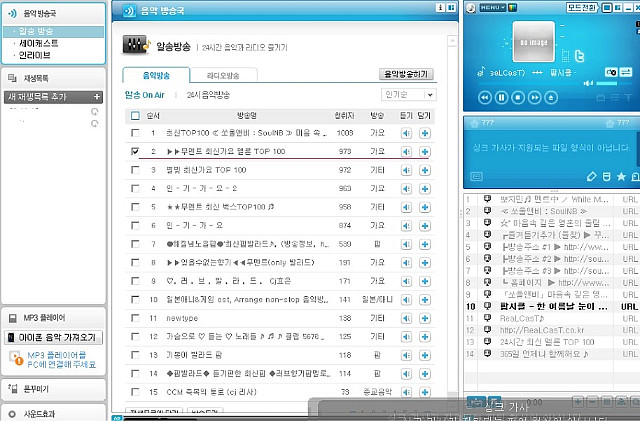
Task: Check the box for newtype row
Action: click(135, 318)
